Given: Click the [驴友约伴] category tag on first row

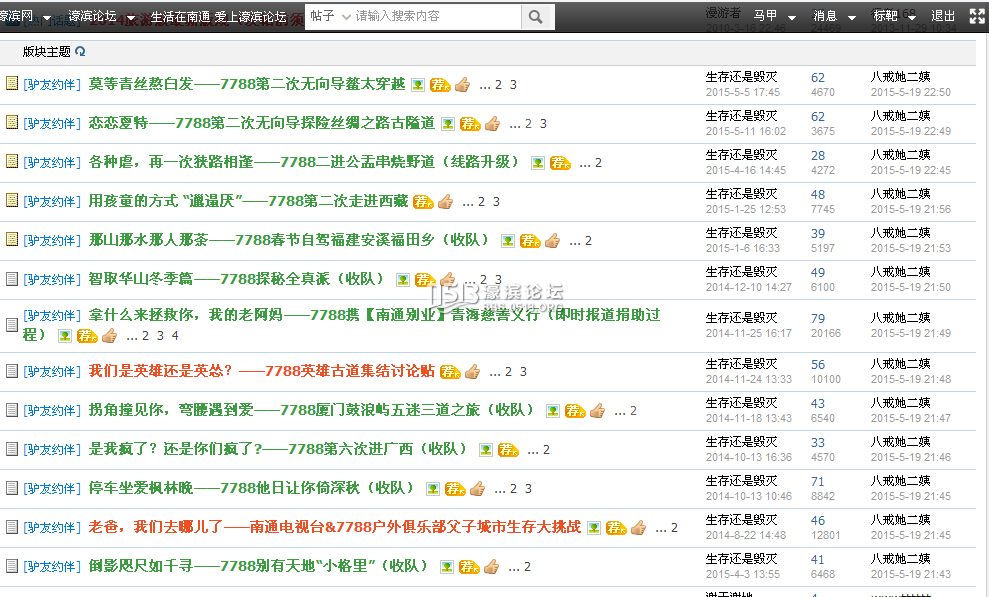Looking at the screenshot, I should (52, 85).
